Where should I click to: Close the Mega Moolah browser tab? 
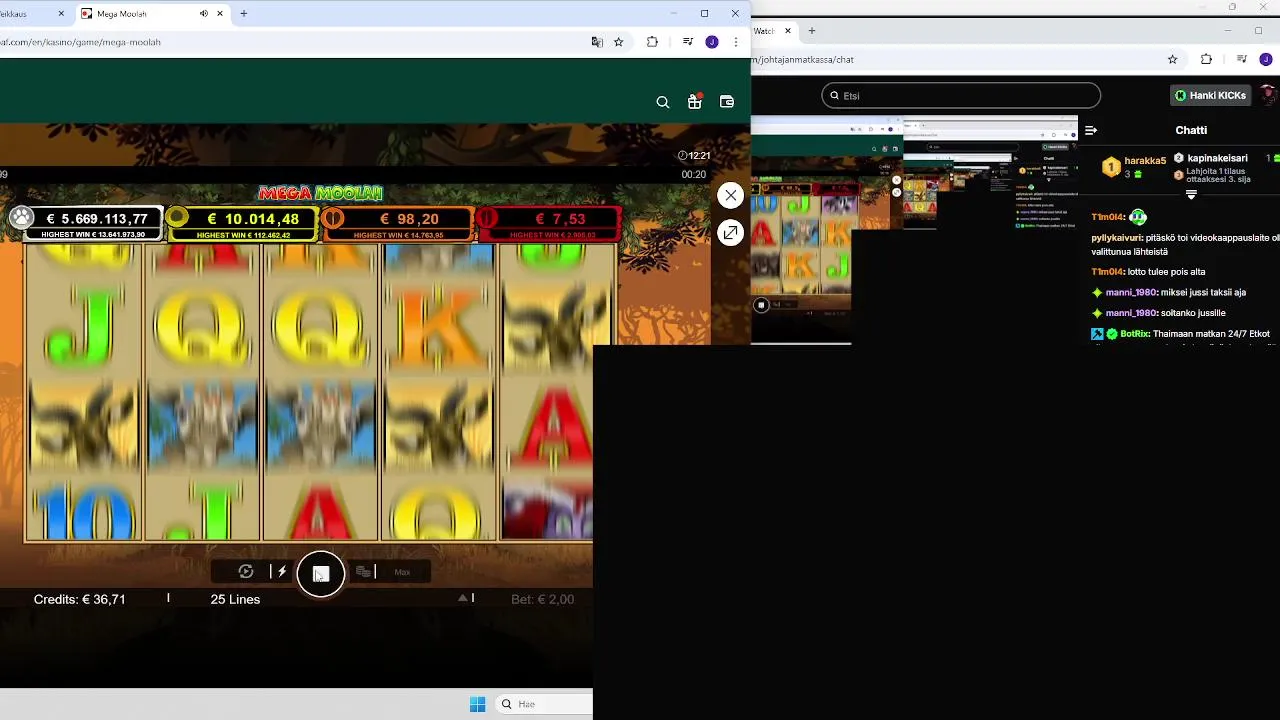pos(220,14)
